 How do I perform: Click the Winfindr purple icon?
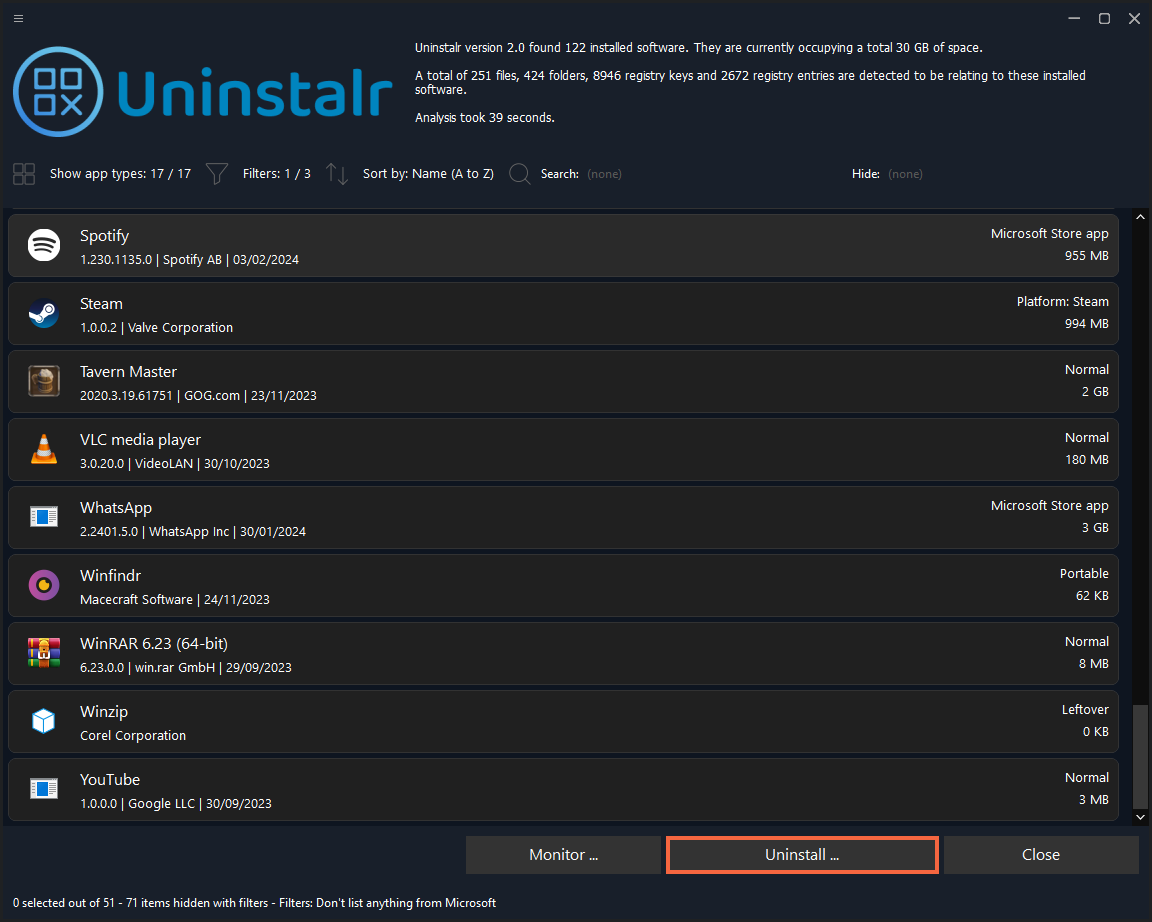tap(44, 586)
